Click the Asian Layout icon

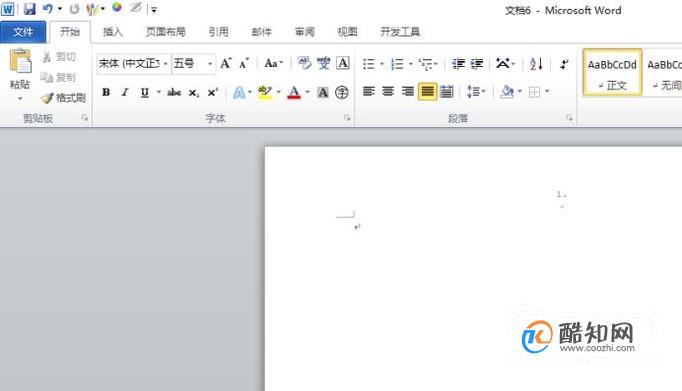pos(503,64)
